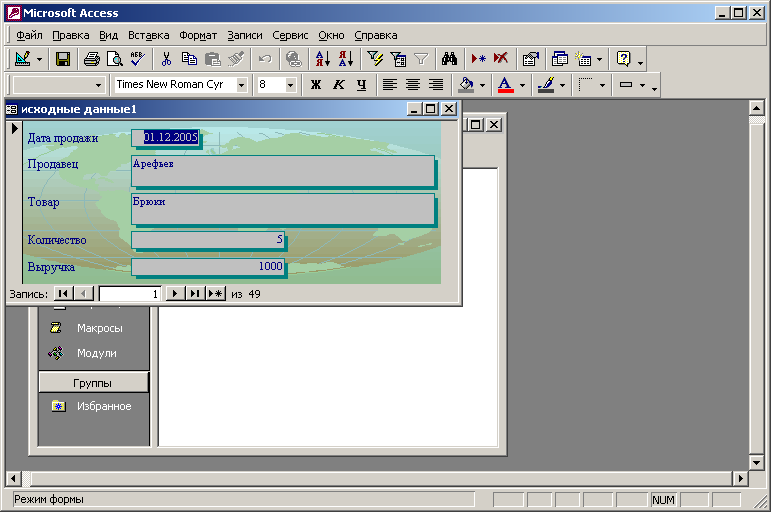This screenshot has width=771, height=512.
Task: Open line color dropdown arrow
Action: (563, 85)
